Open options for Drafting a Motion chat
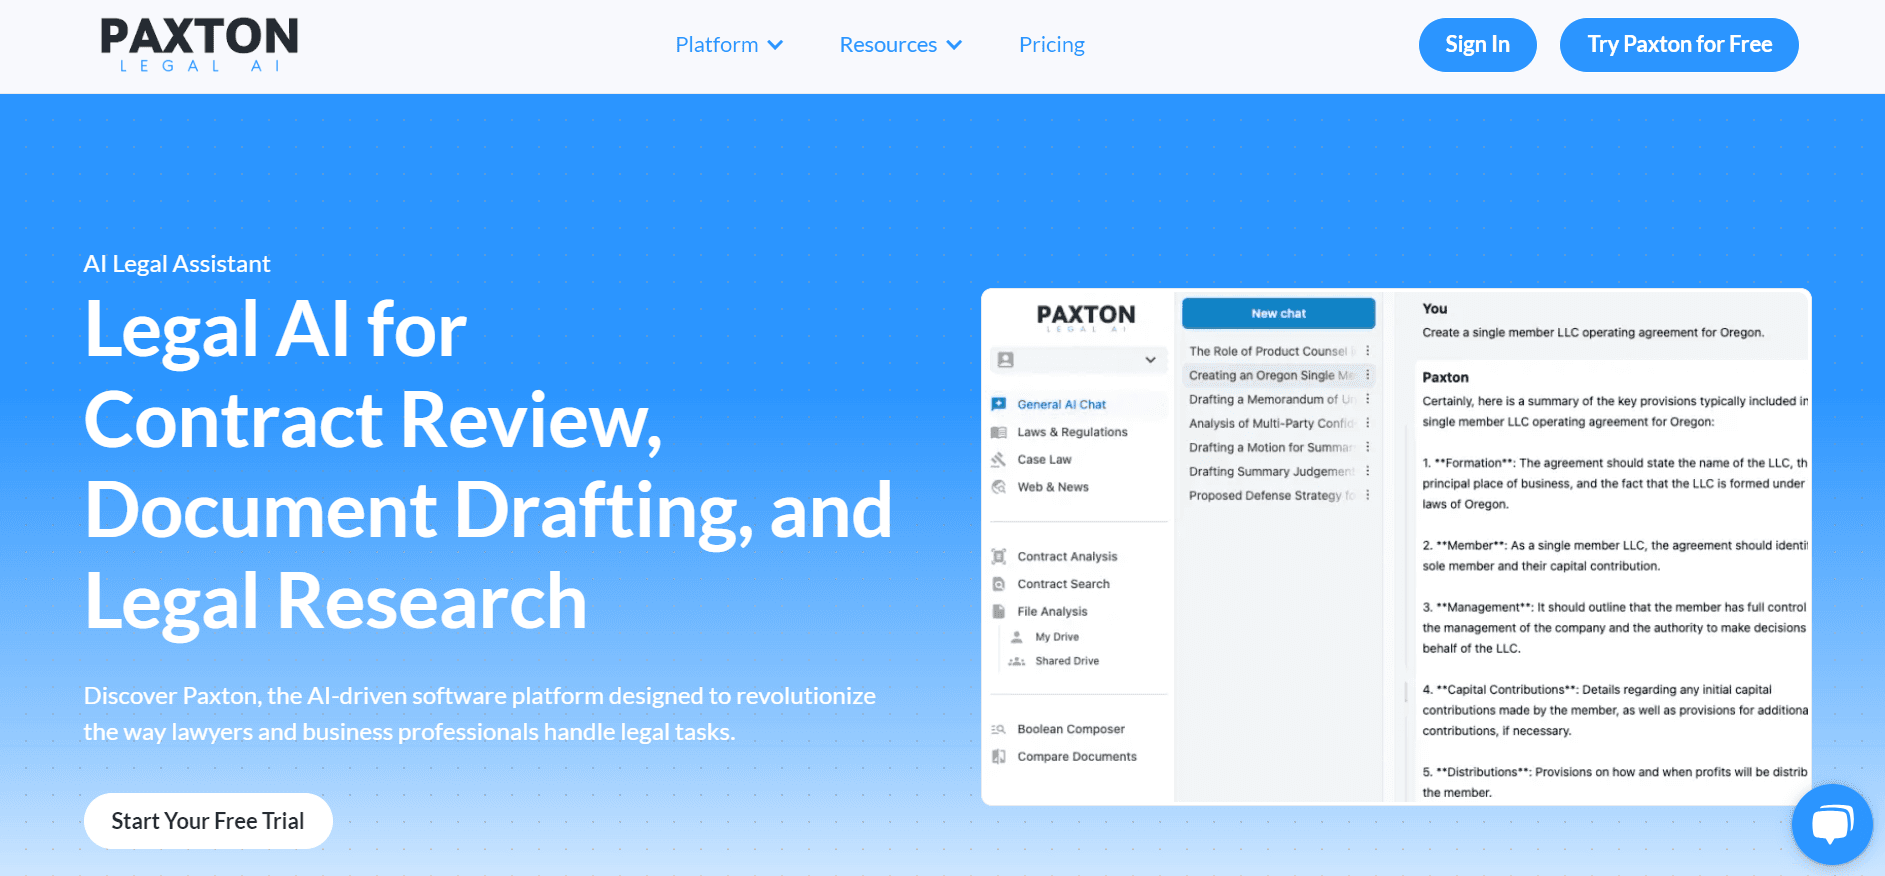Viewport: 1885px width, 876px height. (x=1368, y=447)
